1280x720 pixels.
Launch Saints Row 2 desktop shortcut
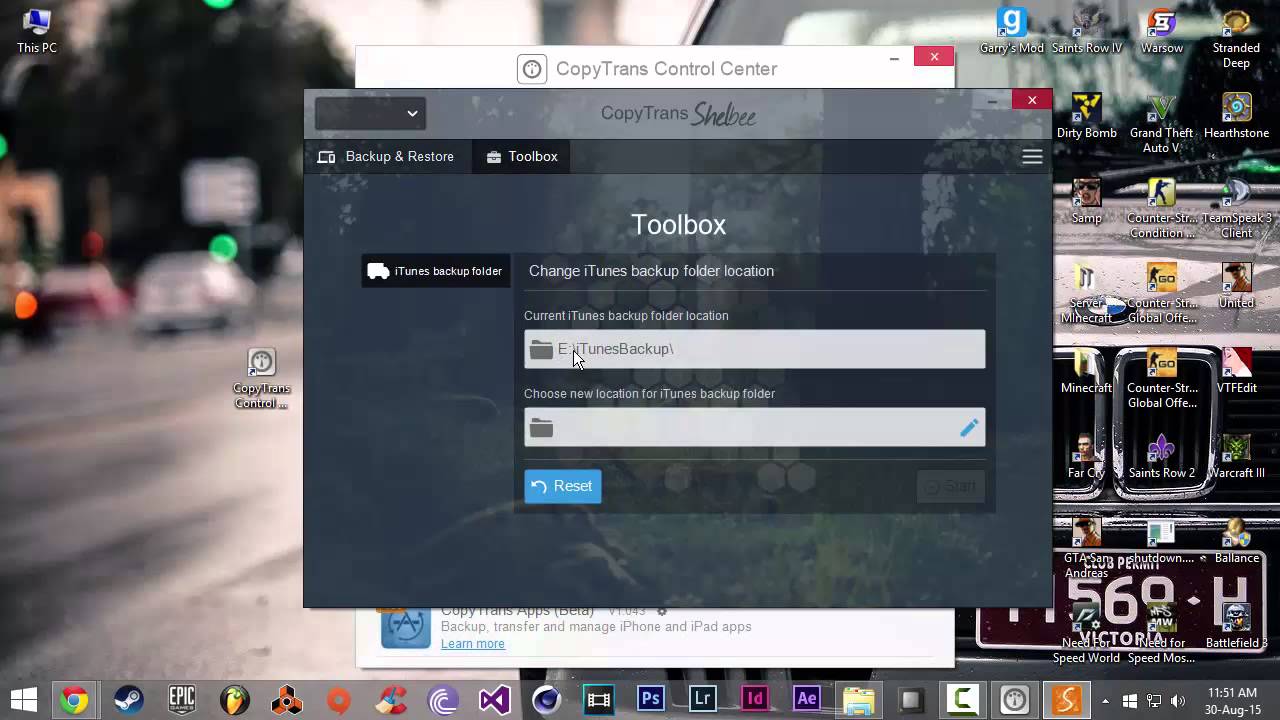(1162, 456)
